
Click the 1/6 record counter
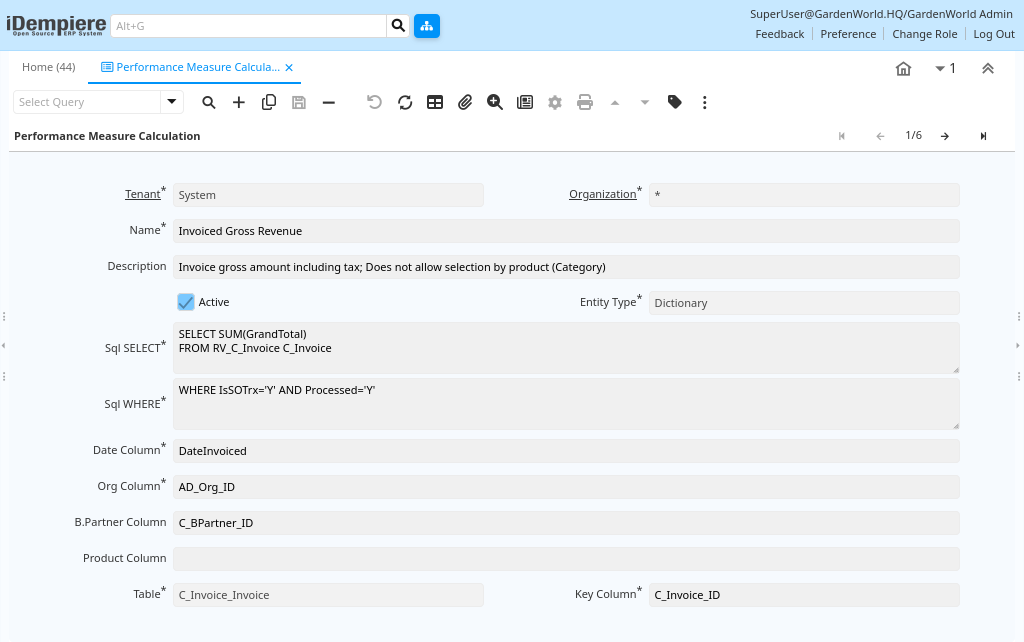click(x=913, y=135)
